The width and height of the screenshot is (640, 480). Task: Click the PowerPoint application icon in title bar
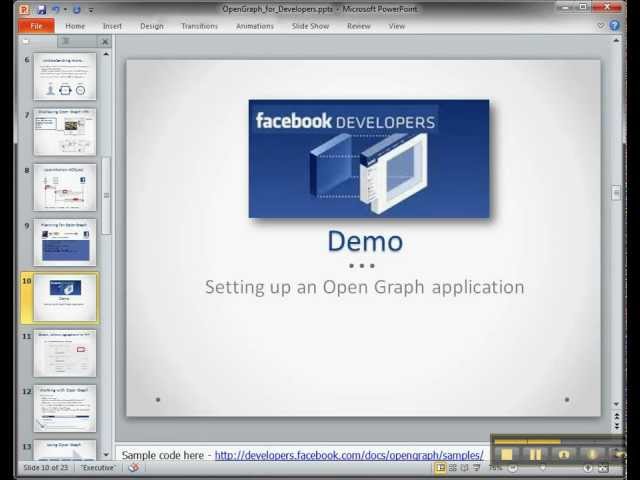click(x=24, y=9)
